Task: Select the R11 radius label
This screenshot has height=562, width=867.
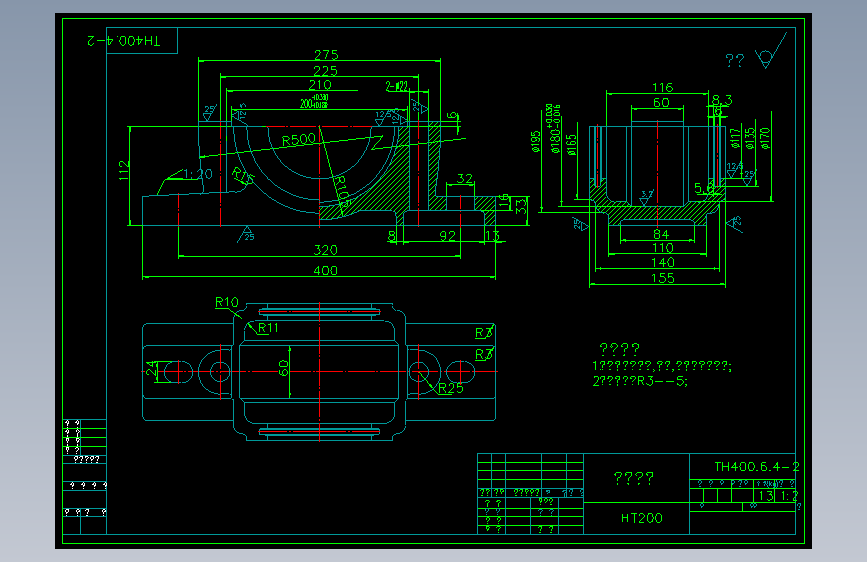Action: (x=268, y=327)
